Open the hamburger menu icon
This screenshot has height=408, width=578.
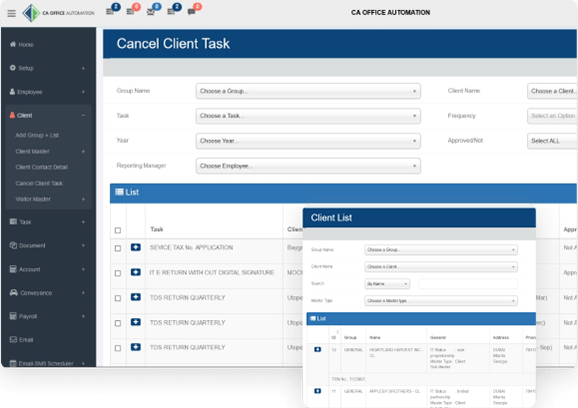point(11,14)
